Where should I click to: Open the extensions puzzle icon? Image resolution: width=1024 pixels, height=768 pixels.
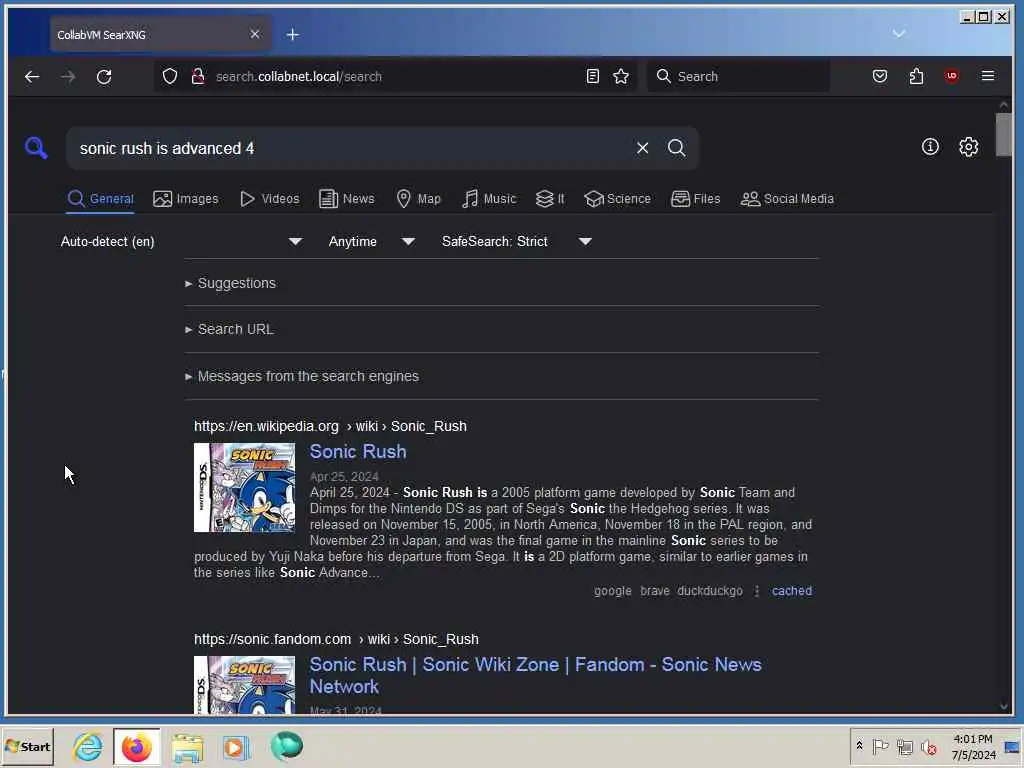916,76
